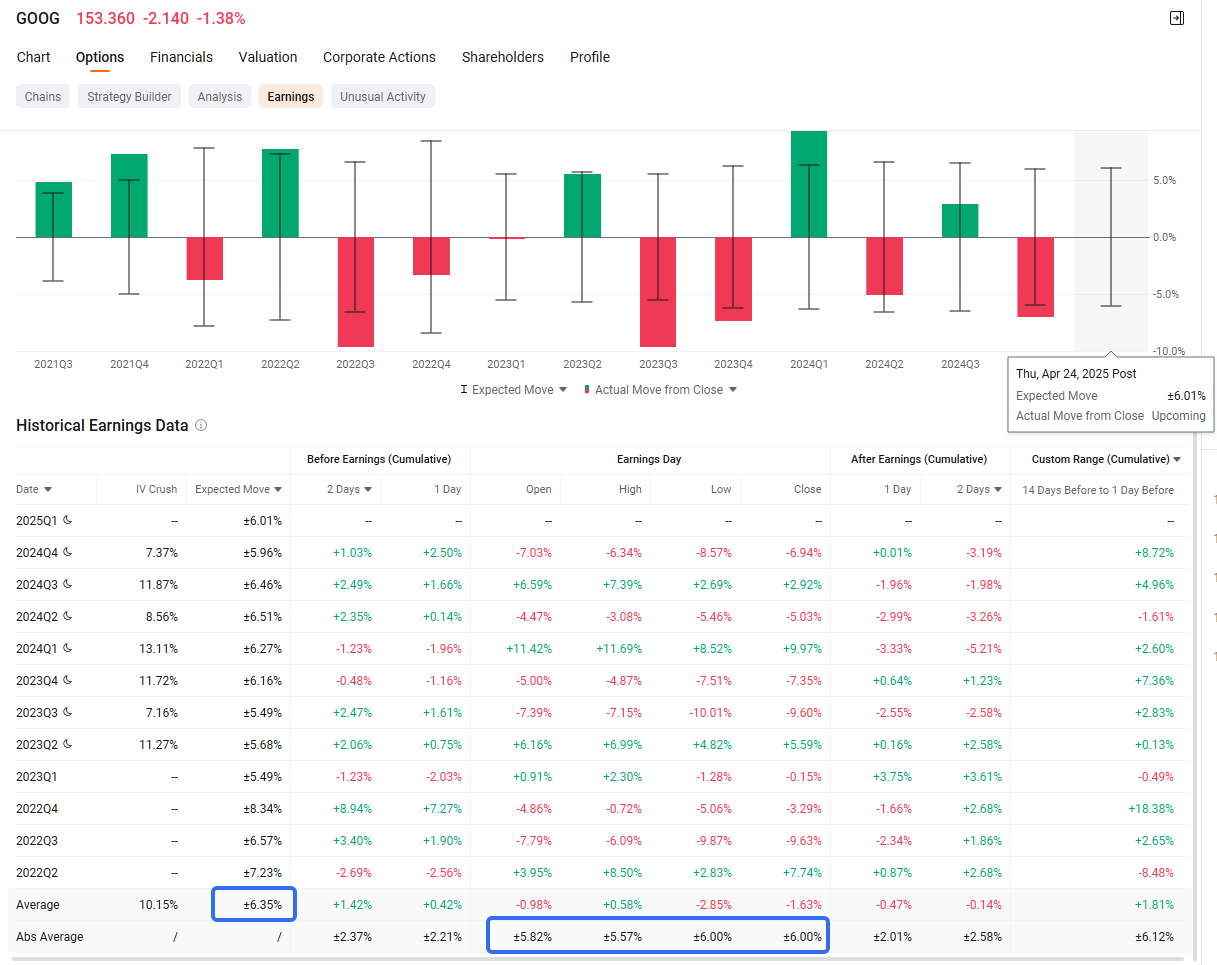Viewport: 1217px width, 965px height.
Task: Click the 2022Q2 row label in table
Action: pos(38,873)
